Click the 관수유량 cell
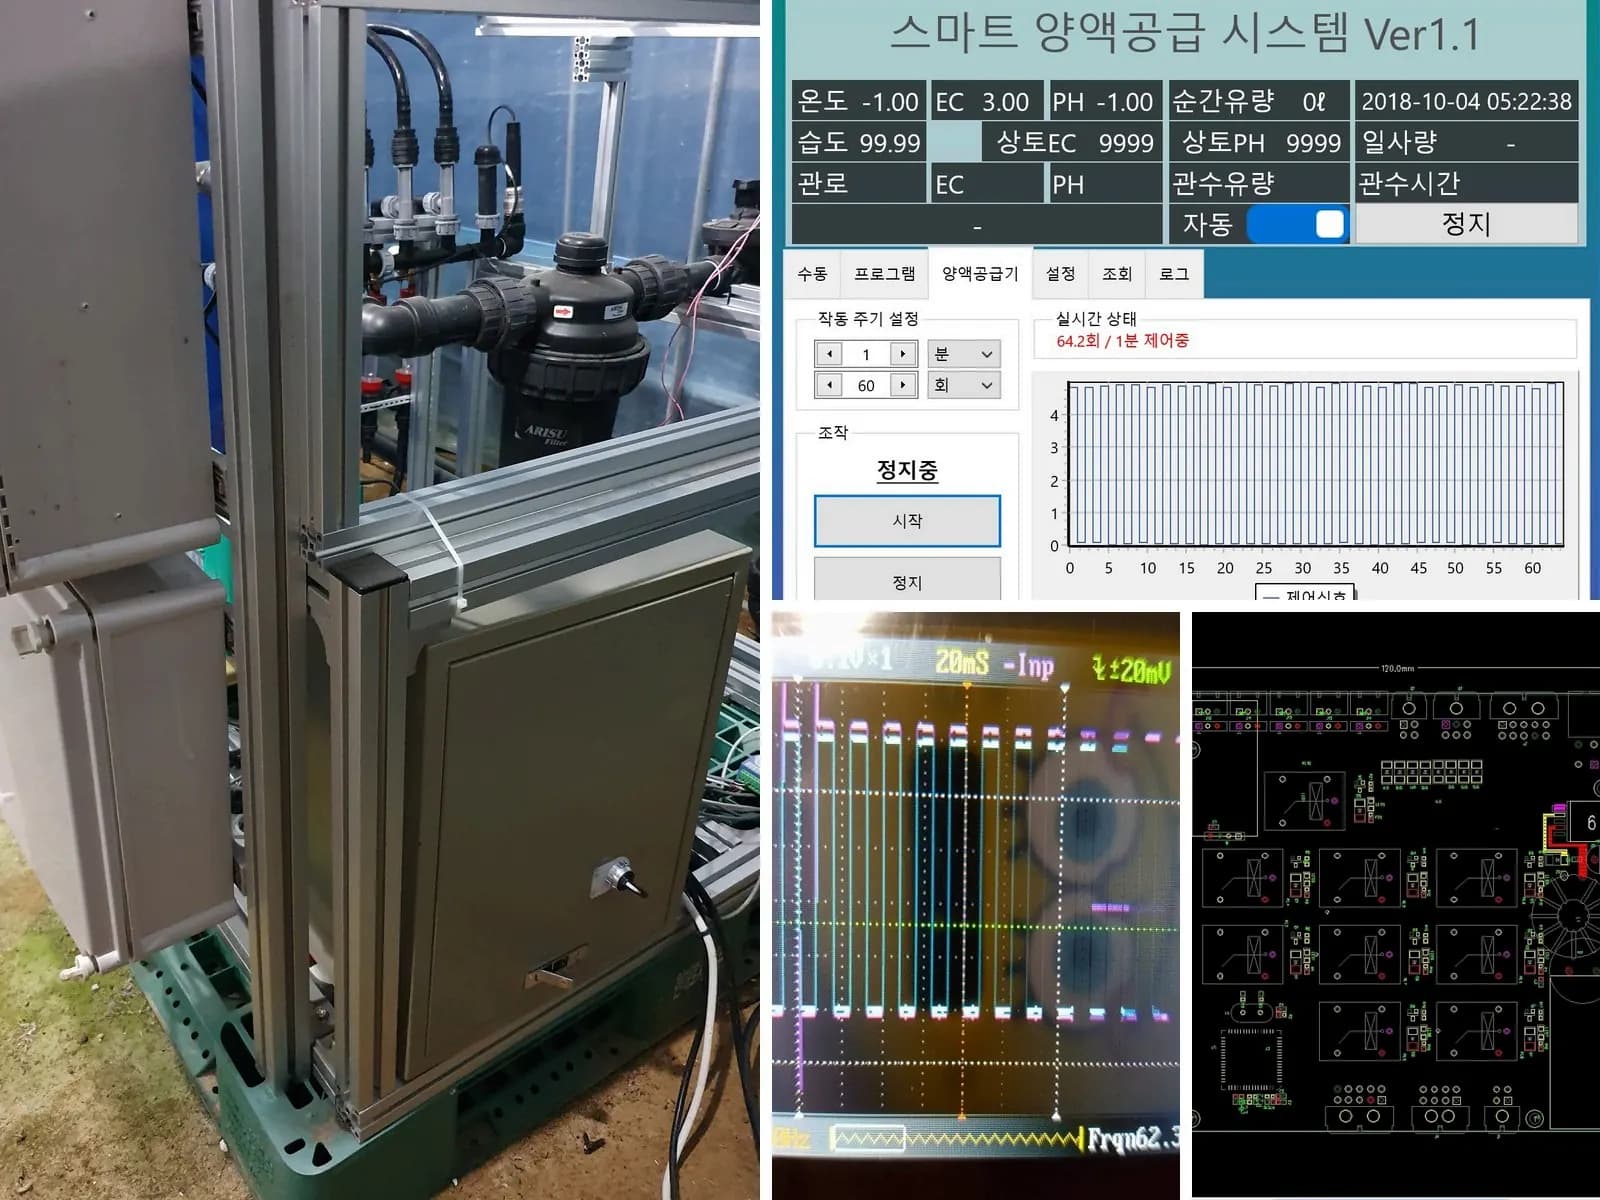The height and width of the screenshot is (1200, 1600). point(1257,183)
